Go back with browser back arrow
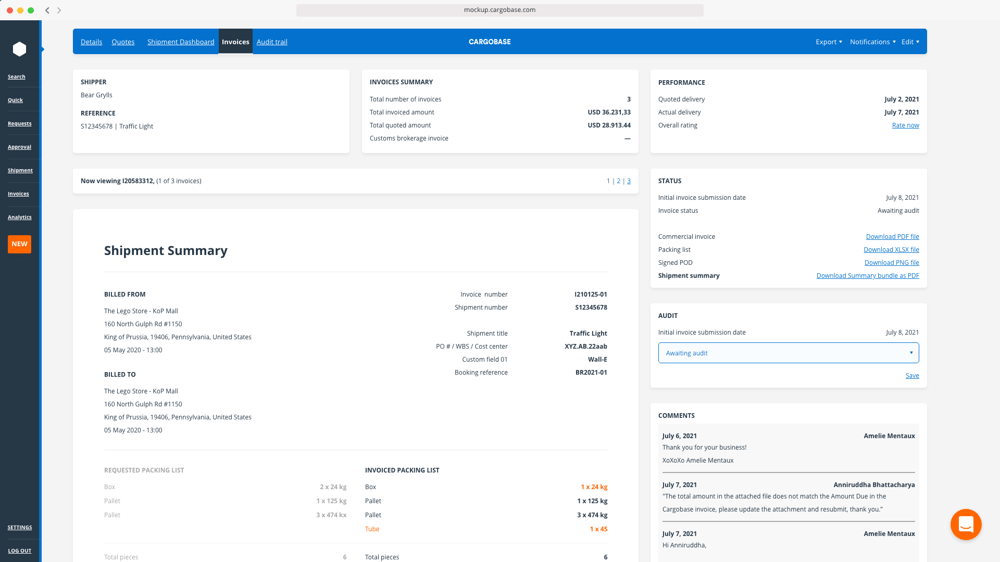Image resolution: width=1000 pixels, height=562 pixels. point(47,10)
